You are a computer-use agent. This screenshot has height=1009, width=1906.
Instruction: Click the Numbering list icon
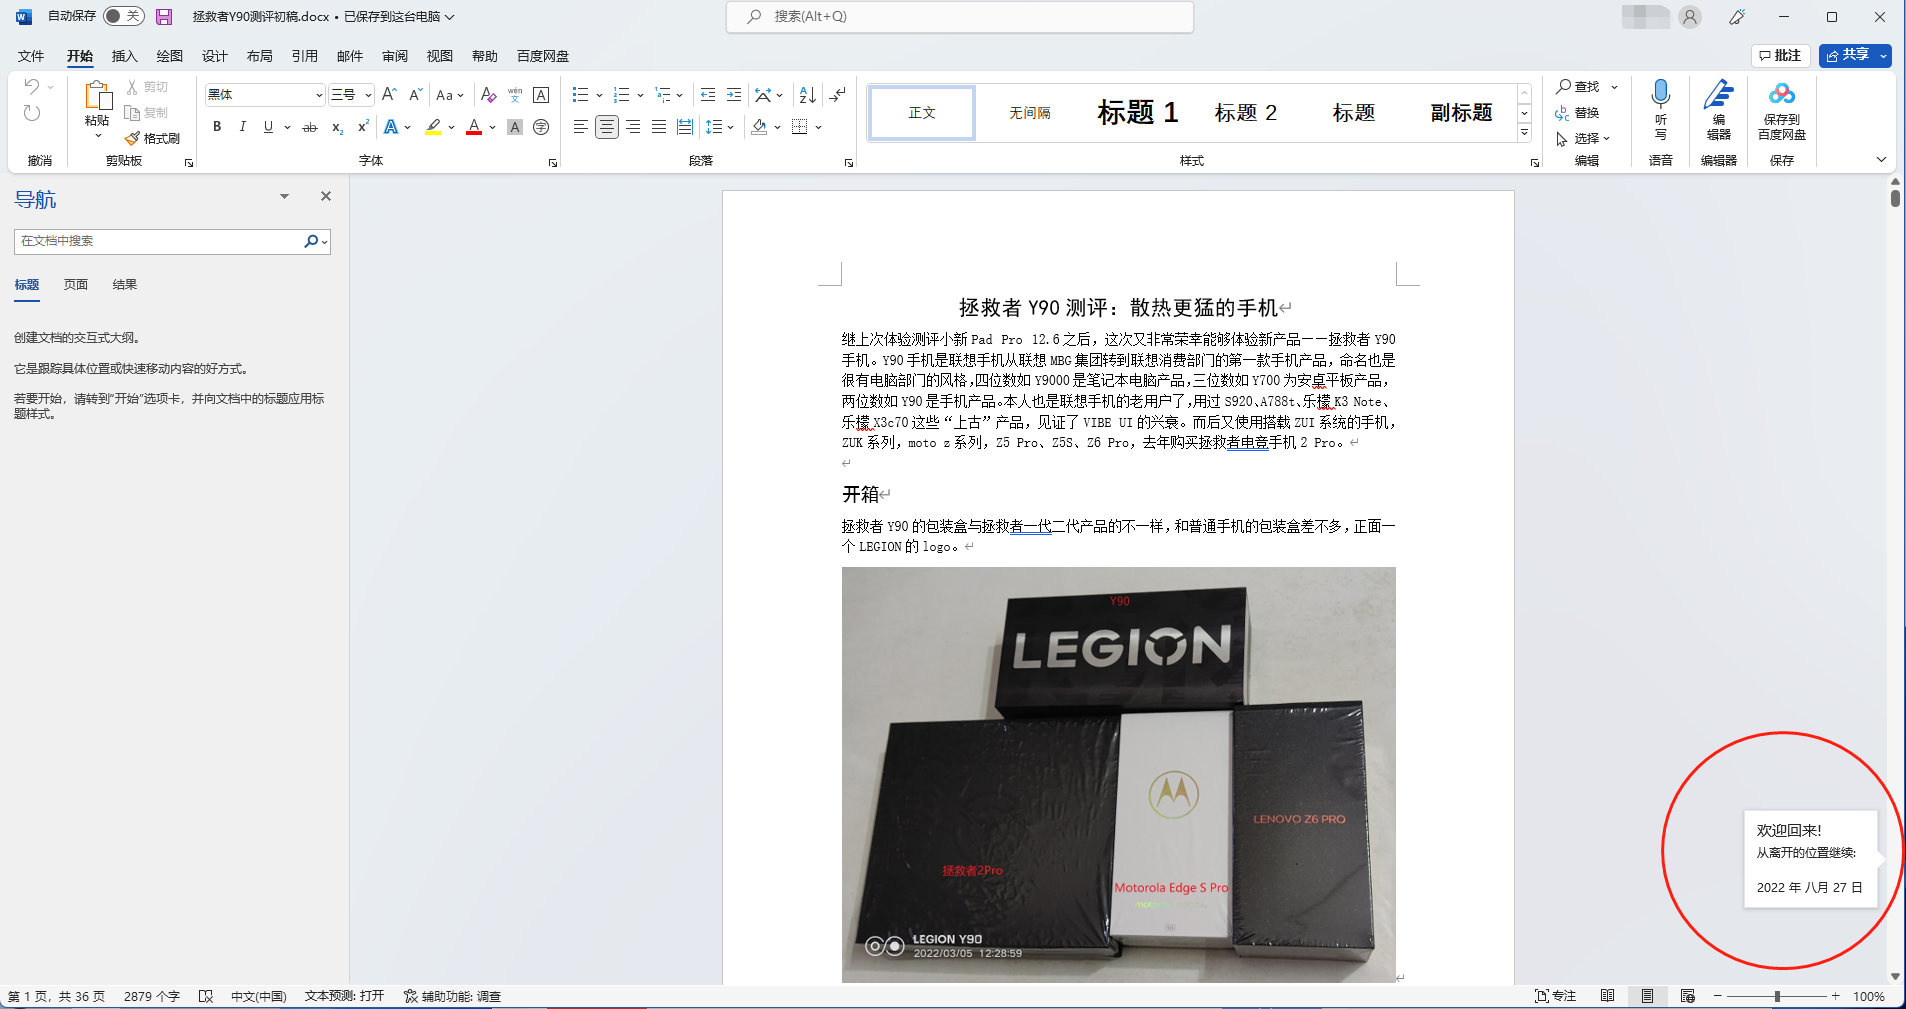621,95
